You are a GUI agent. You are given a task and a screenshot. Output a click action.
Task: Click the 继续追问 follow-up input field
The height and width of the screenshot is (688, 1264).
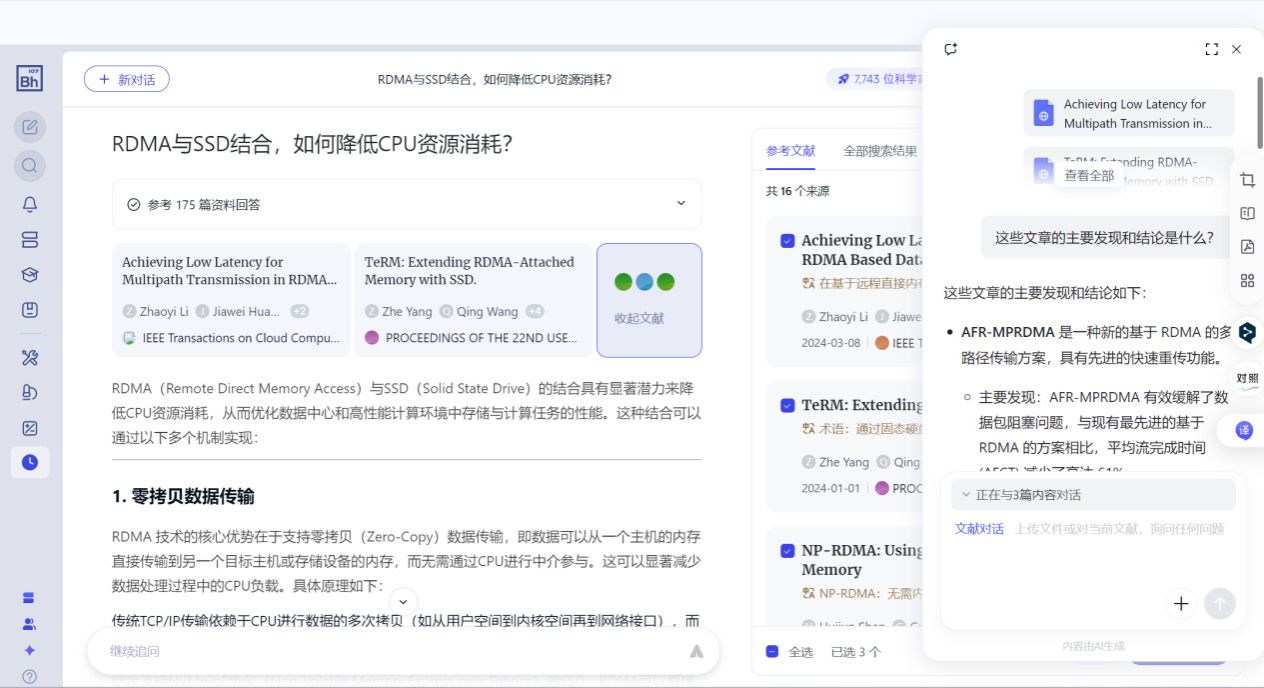point(390,651)
